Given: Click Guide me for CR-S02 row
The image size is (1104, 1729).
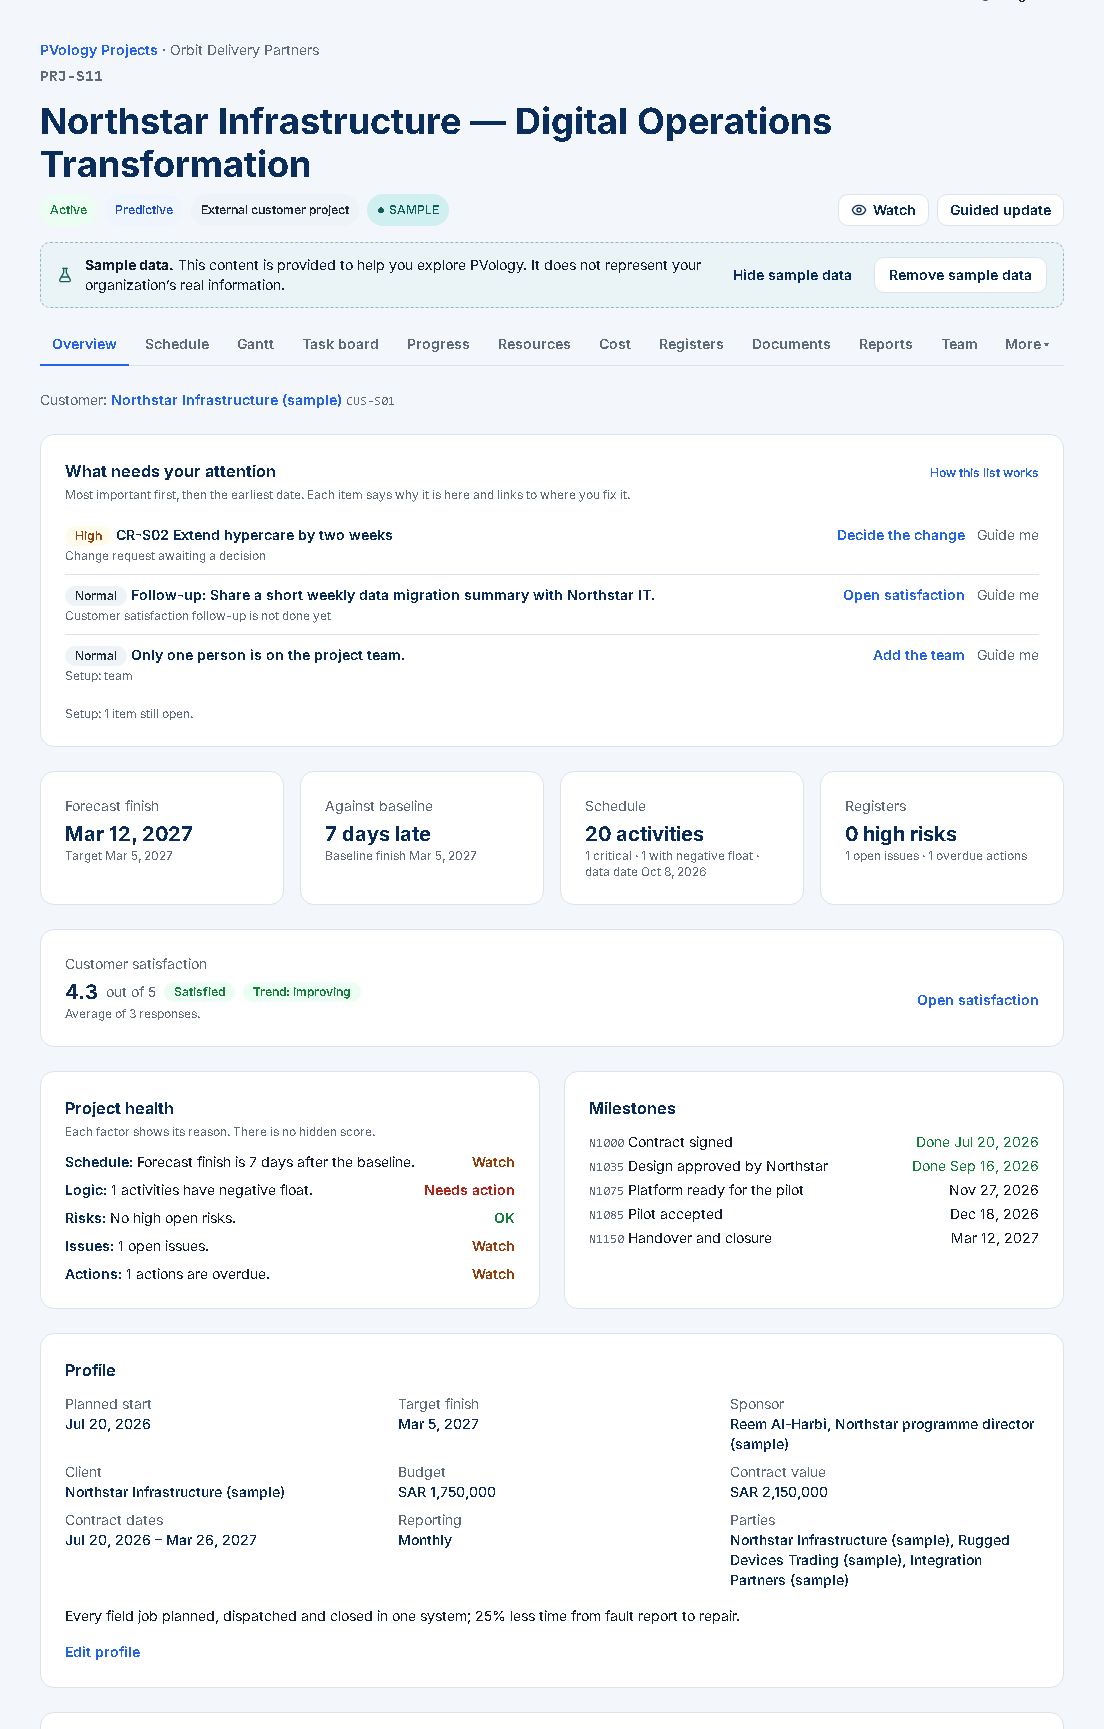Looking at the screenshot, I should (1008, 535).
